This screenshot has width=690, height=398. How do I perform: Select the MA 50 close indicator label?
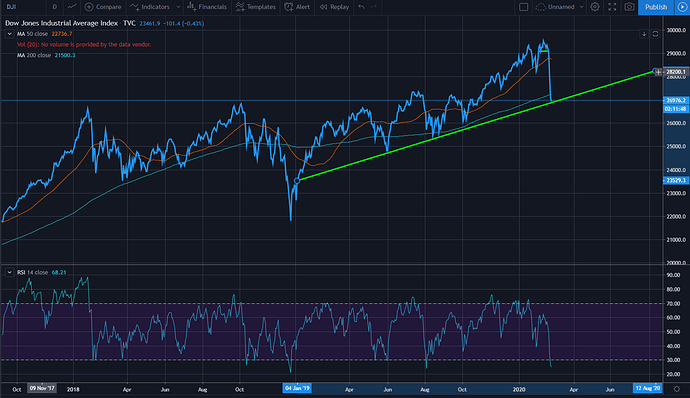tap(32, 34)
